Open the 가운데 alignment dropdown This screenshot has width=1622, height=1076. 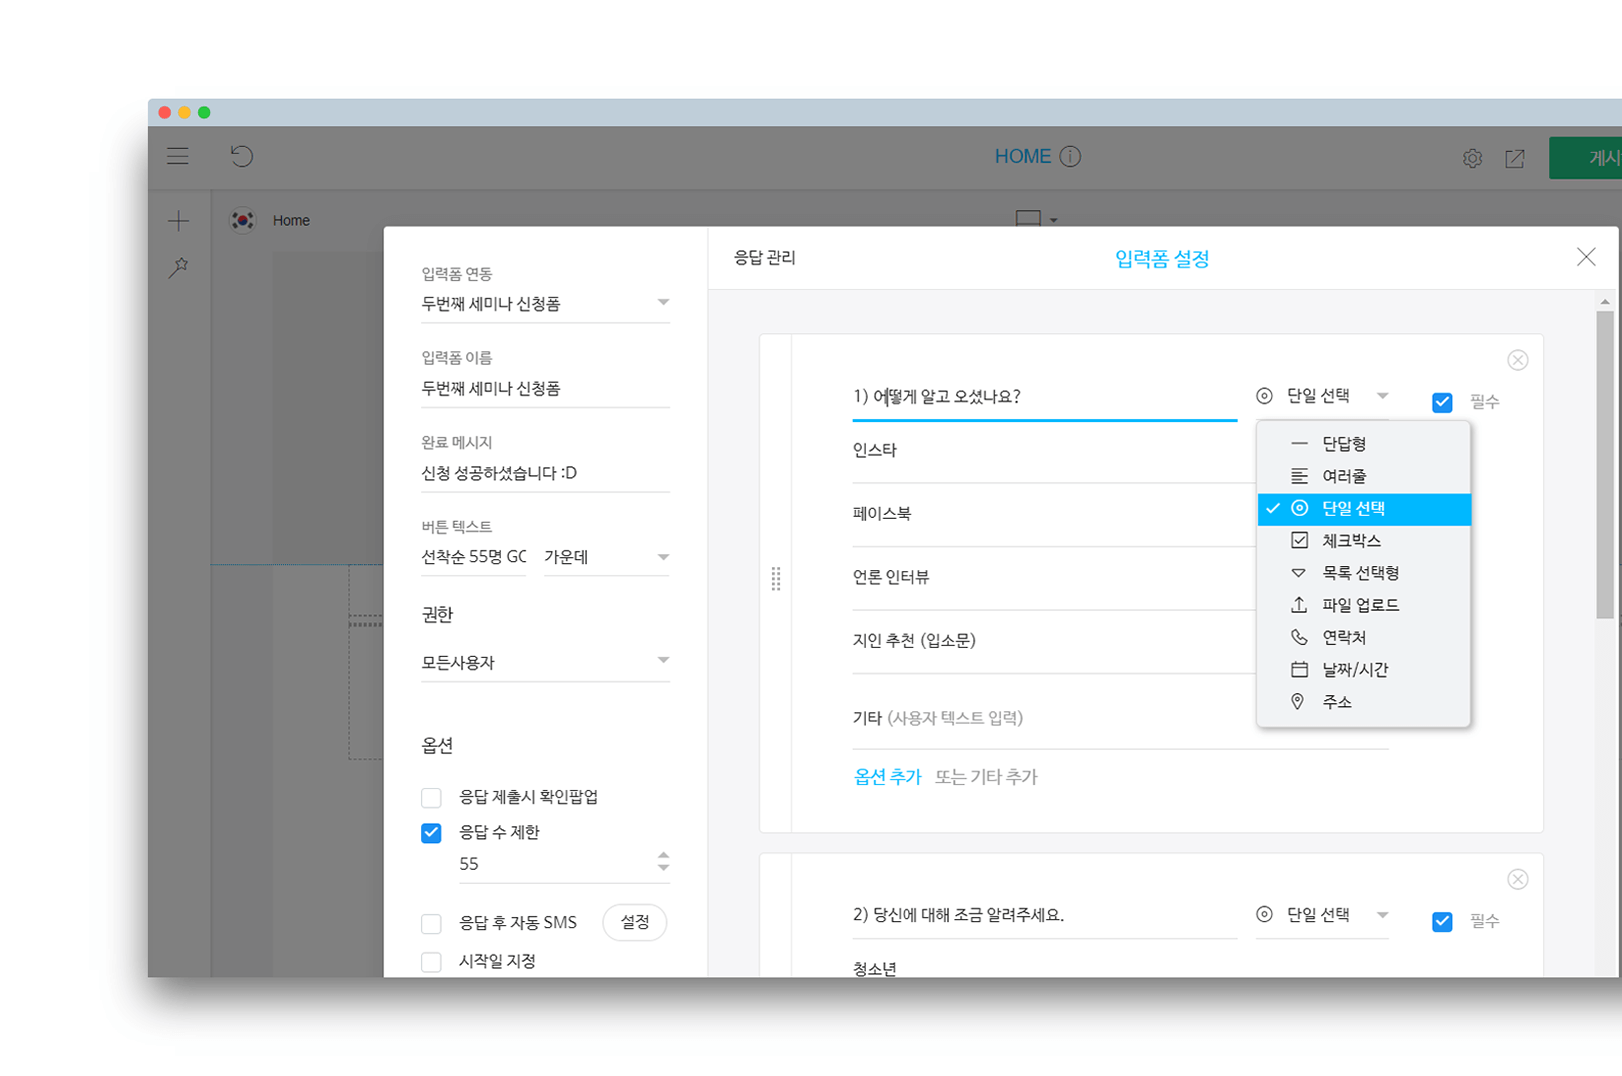click(606, 557)
